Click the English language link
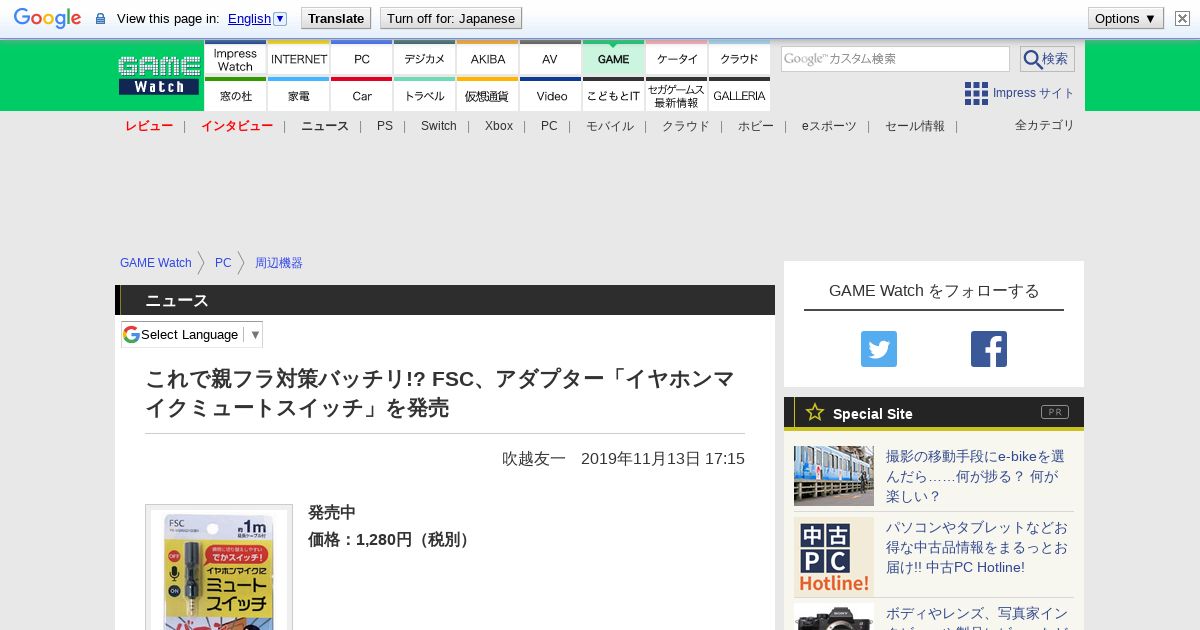Screen dimensions: 1200x630 coord(249,18)
